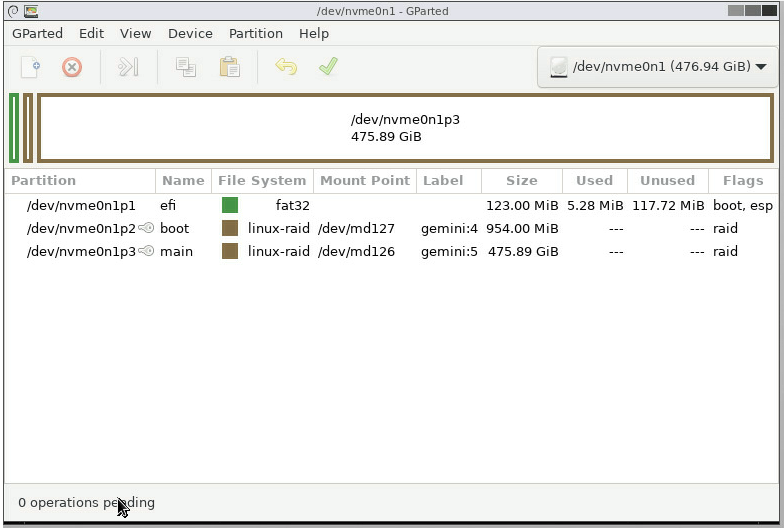Image resolution: width=784 pixels, height=528 pixels.
Task: Click mount point '/dev/md127'
Action: 356,228
